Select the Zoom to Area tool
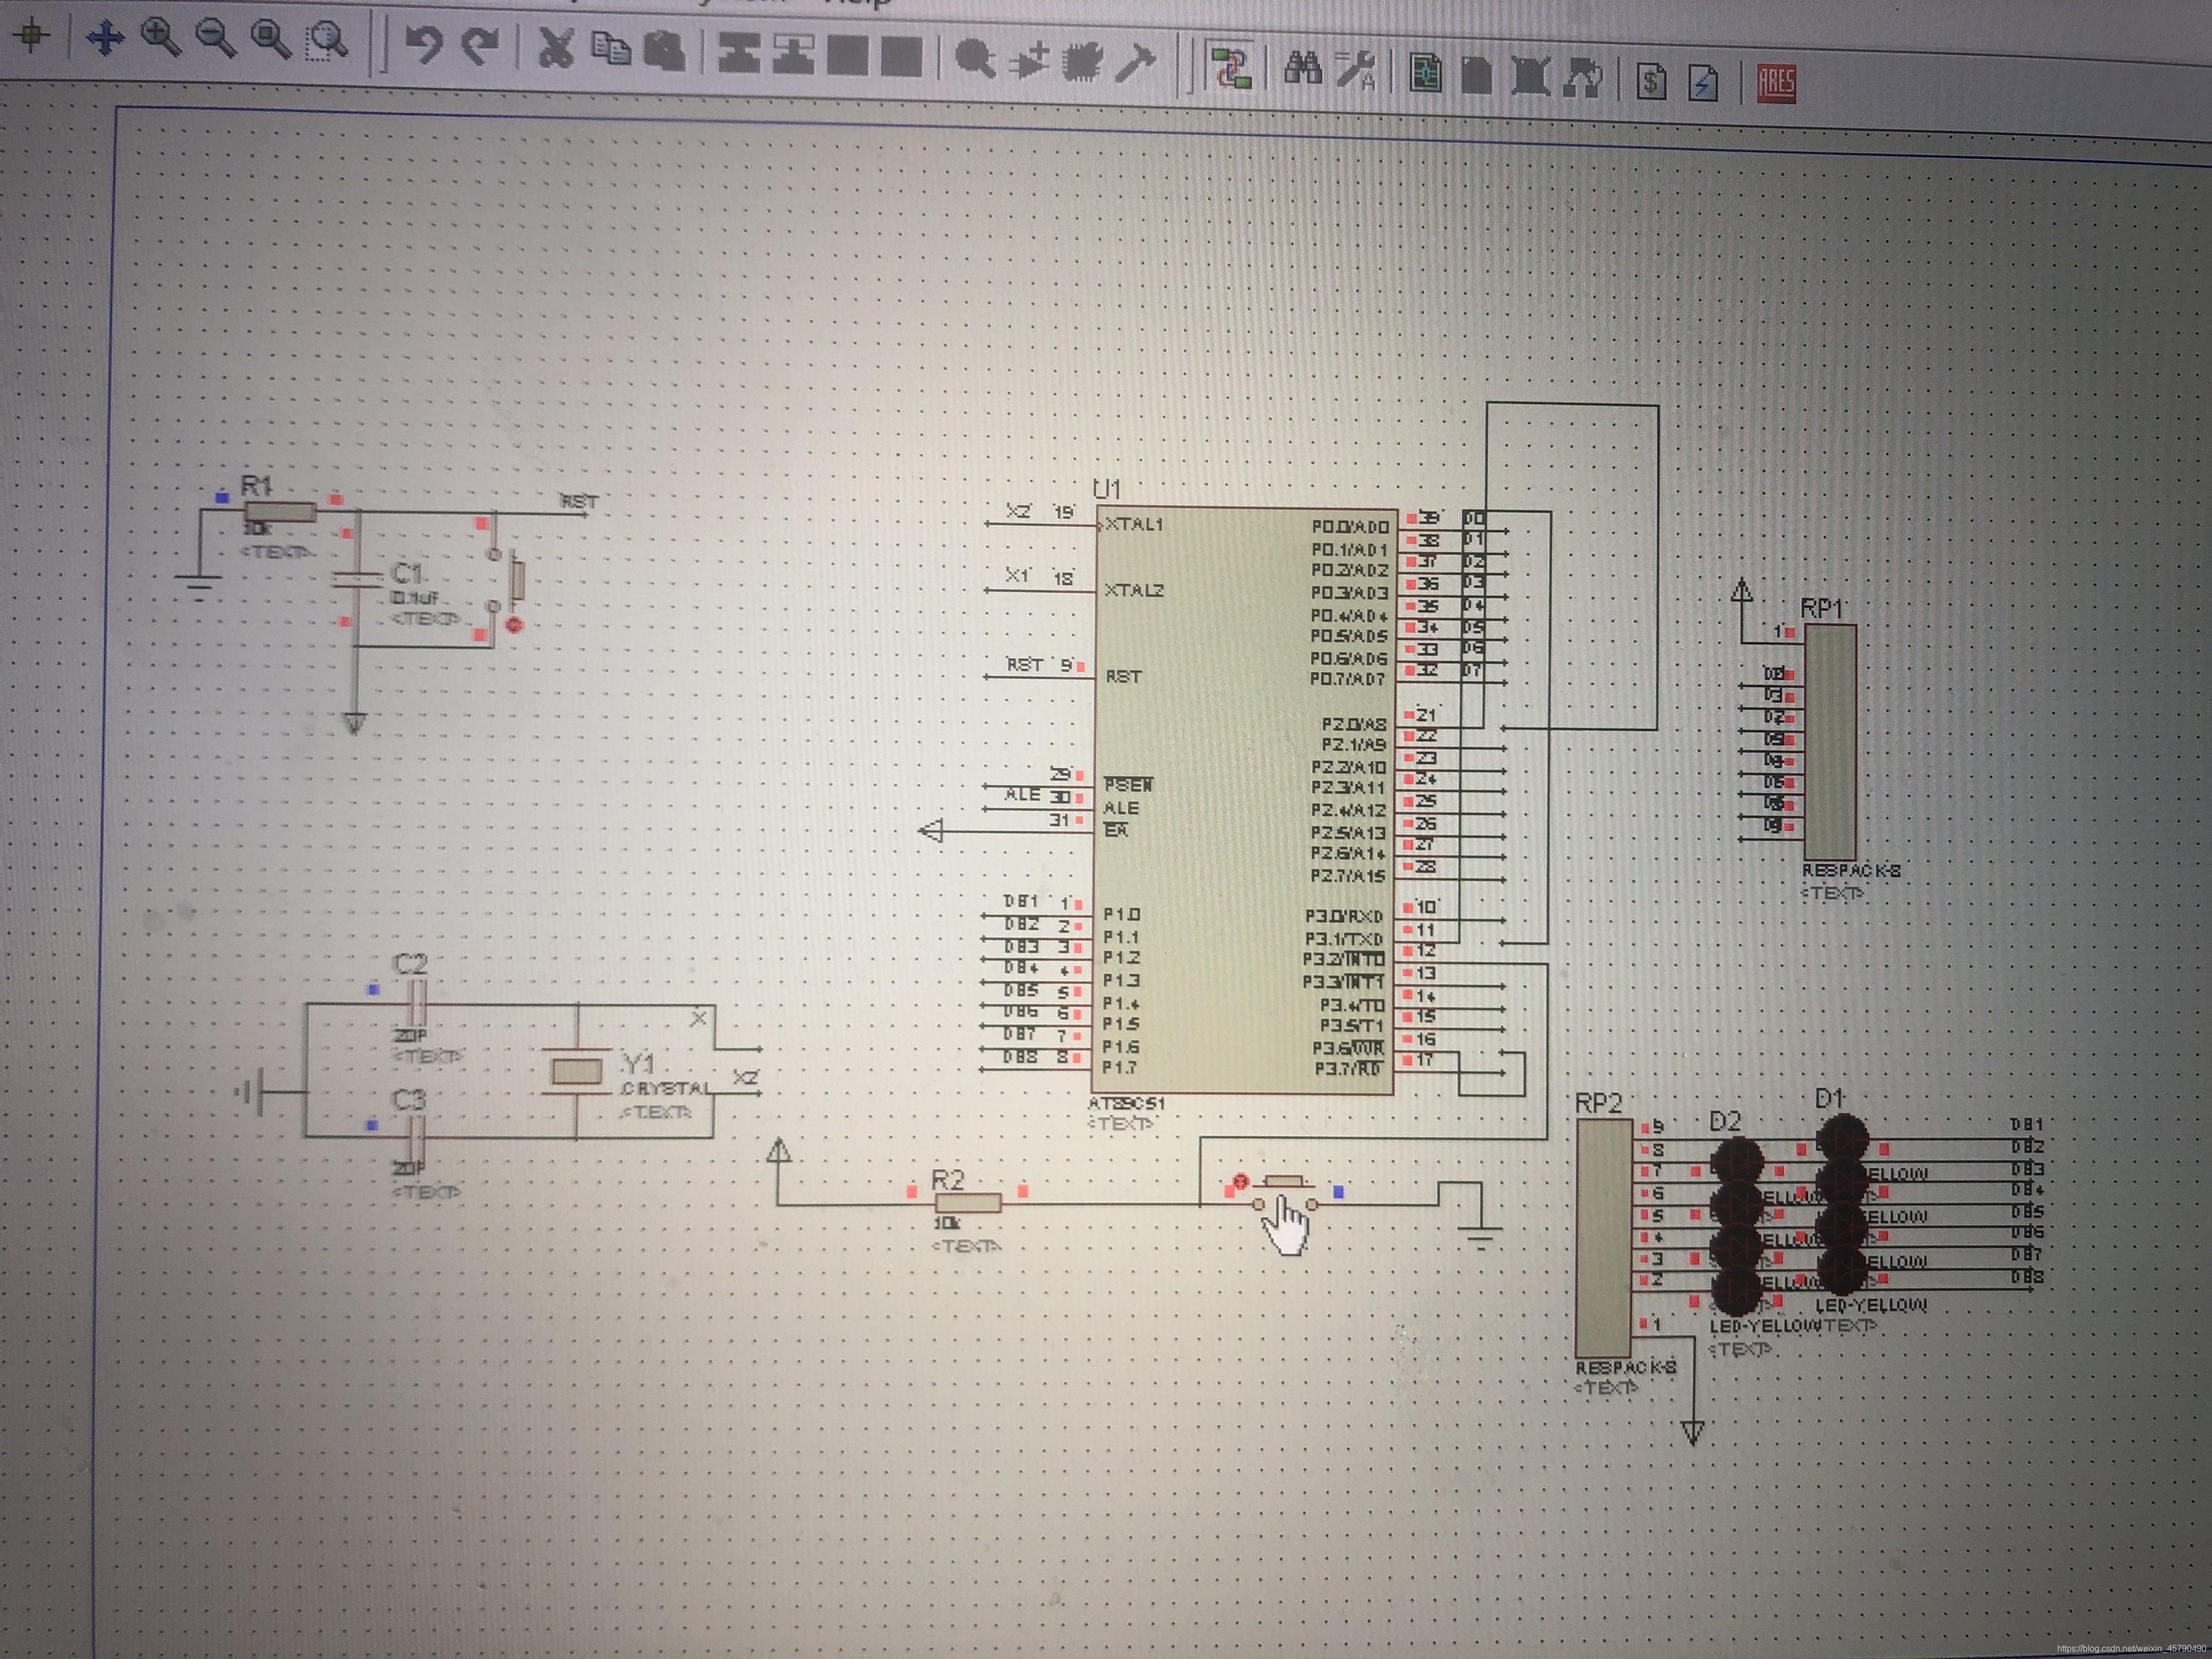Viewport: 2212px width, 1659px height. 326,41
